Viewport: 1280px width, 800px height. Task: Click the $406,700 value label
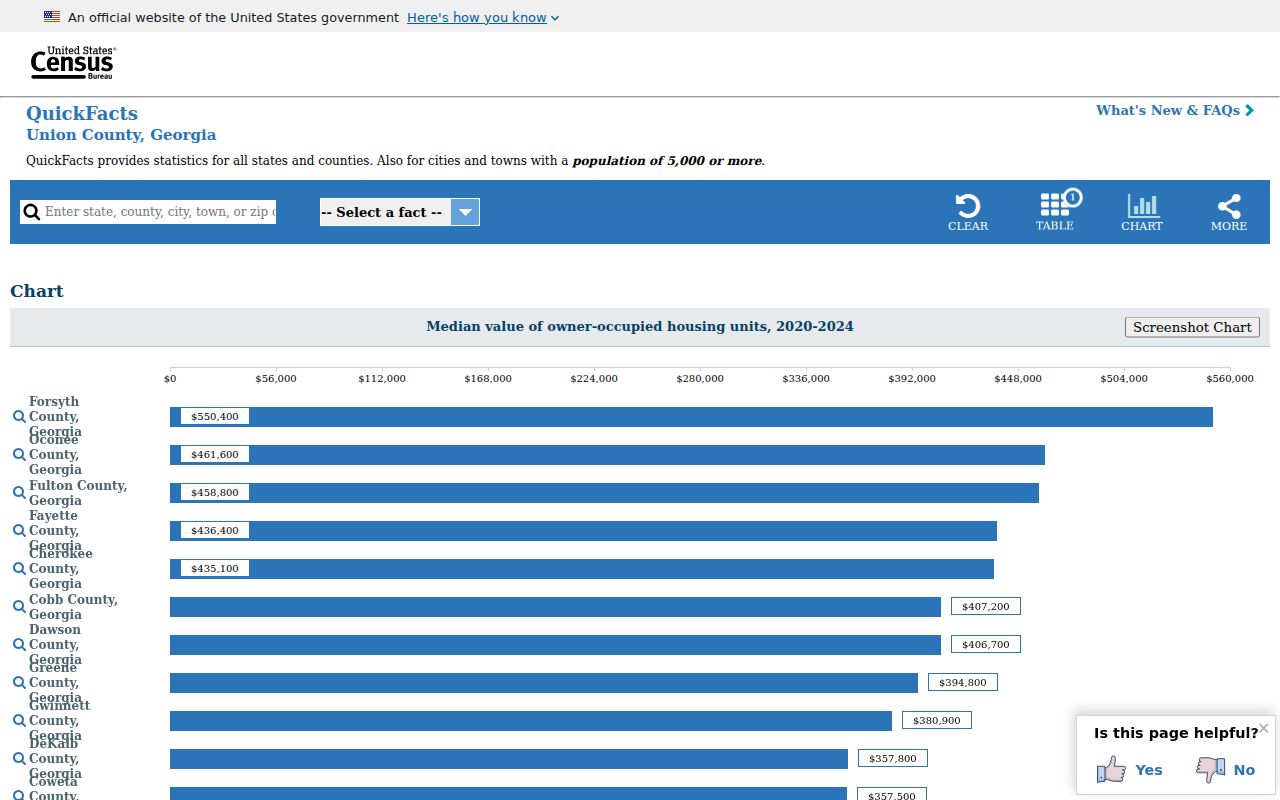tap(986, 645)
